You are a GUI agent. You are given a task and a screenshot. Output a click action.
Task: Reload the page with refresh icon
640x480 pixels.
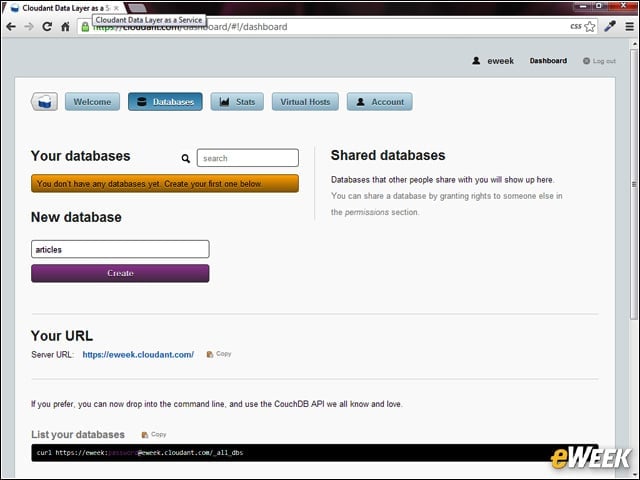click(x=47, y=27)
